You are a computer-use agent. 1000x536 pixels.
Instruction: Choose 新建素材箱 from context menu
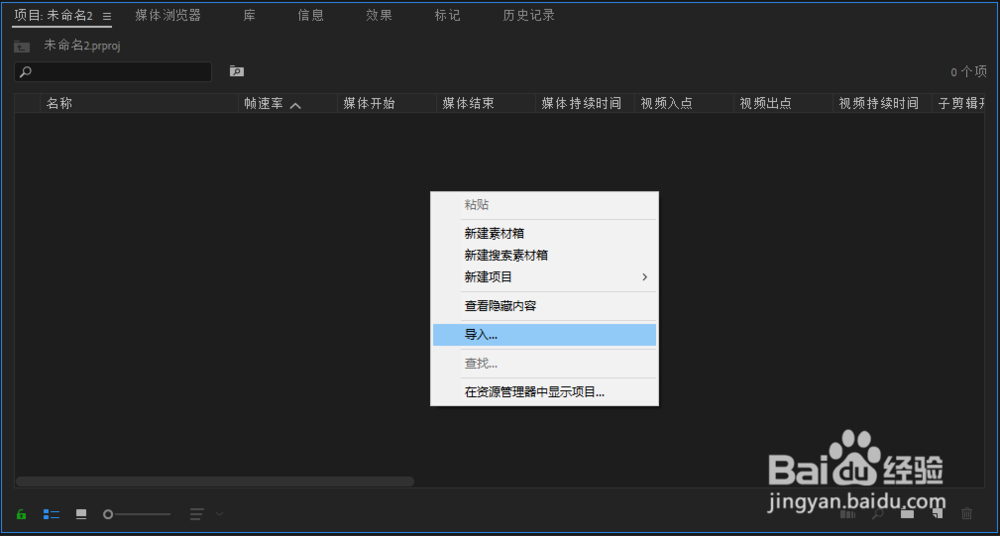click(x=545, y=234)
